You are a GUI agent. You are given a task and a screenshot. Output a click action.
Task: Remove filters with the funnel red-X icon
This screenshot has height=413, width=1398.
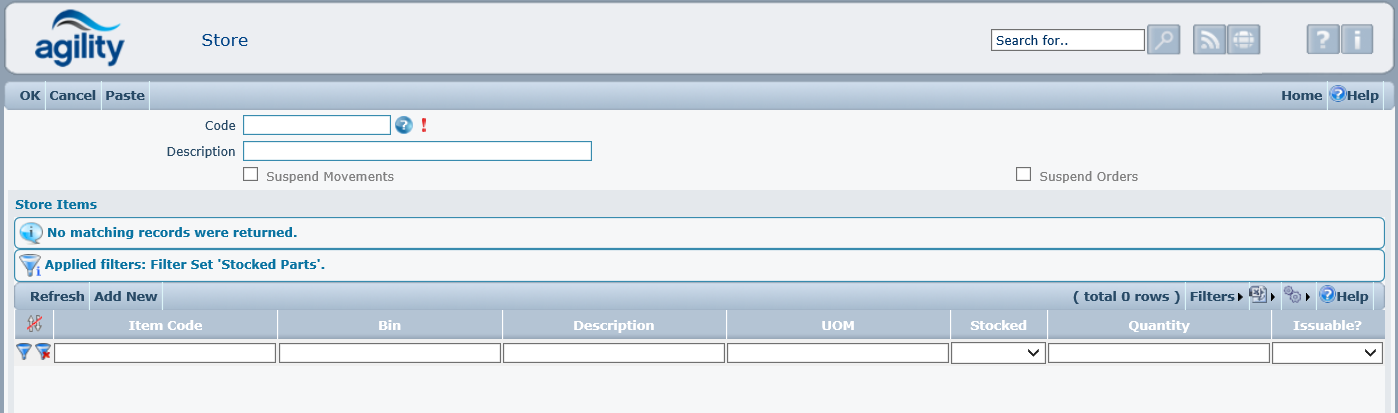coord(43,352)
